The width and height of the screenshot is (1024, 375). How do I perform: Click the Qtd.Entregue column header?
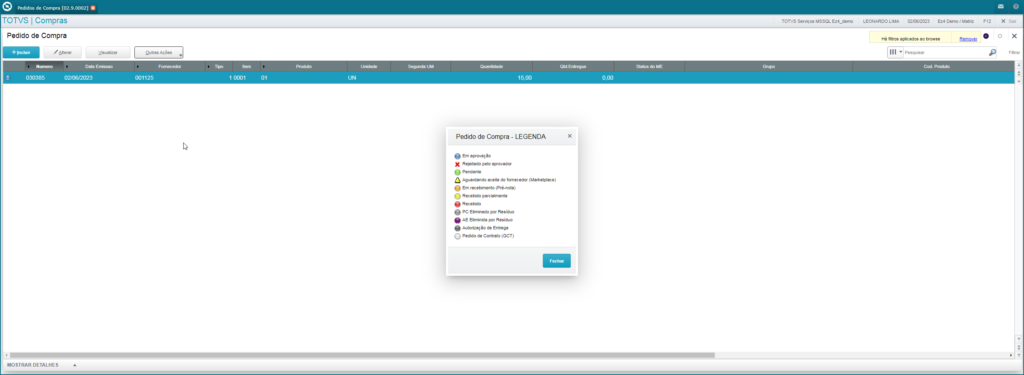point(573,67)
